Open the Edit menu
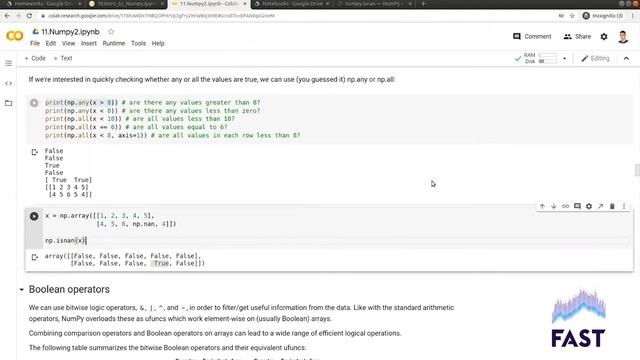640x360 pixels. (51, 43)
